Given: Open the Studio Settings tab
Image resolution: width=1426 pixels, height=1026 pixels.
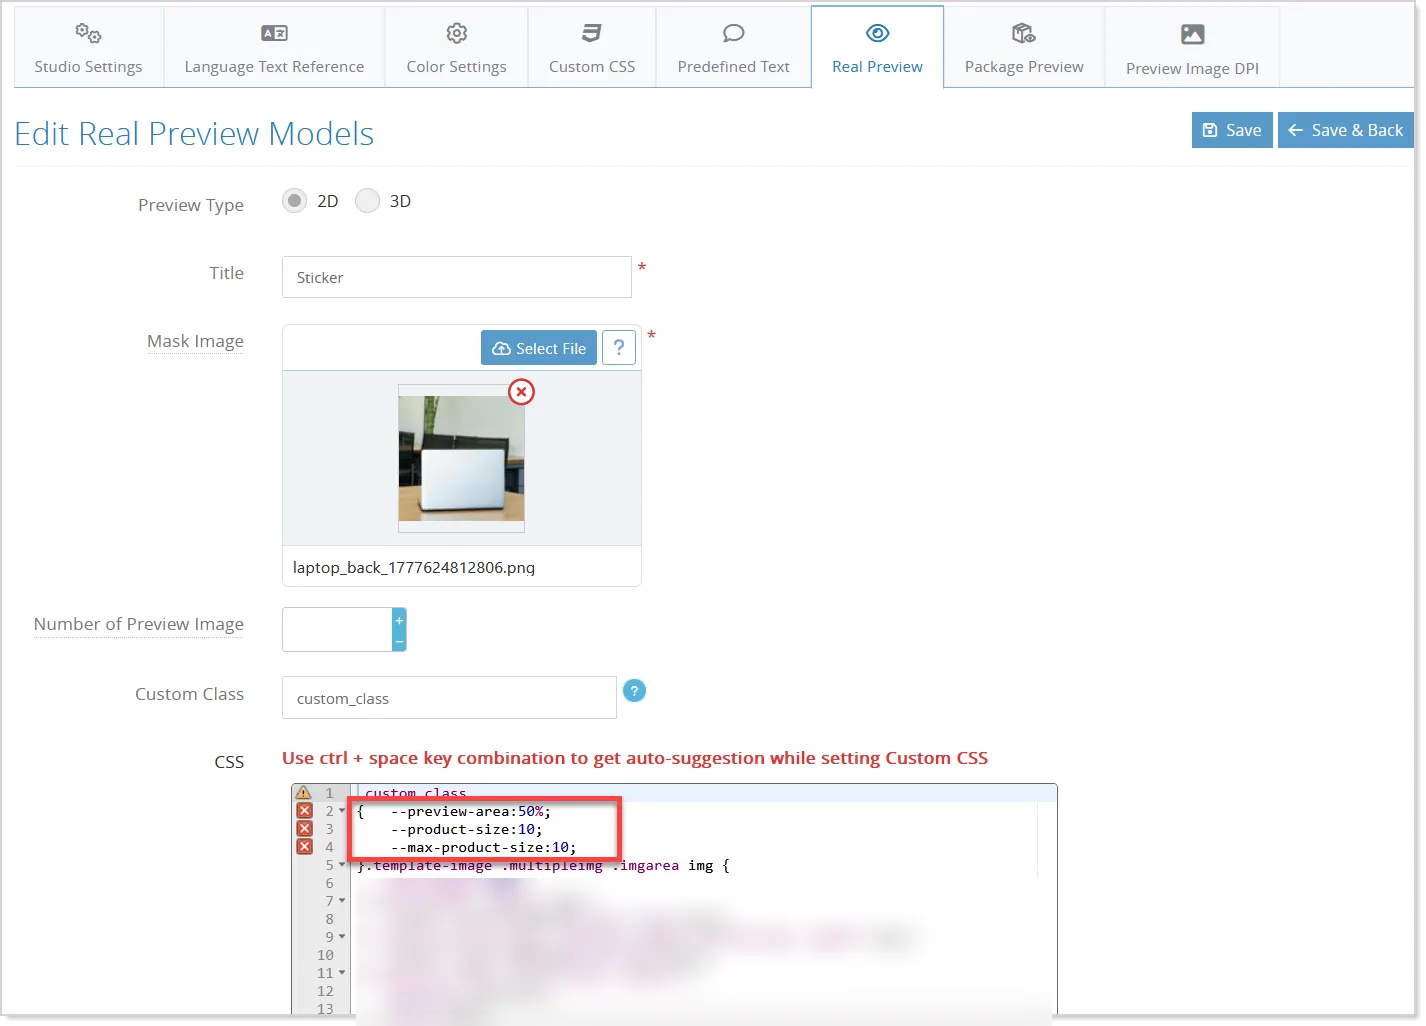Looking at the screenshot, I should (x=88, y=48).
